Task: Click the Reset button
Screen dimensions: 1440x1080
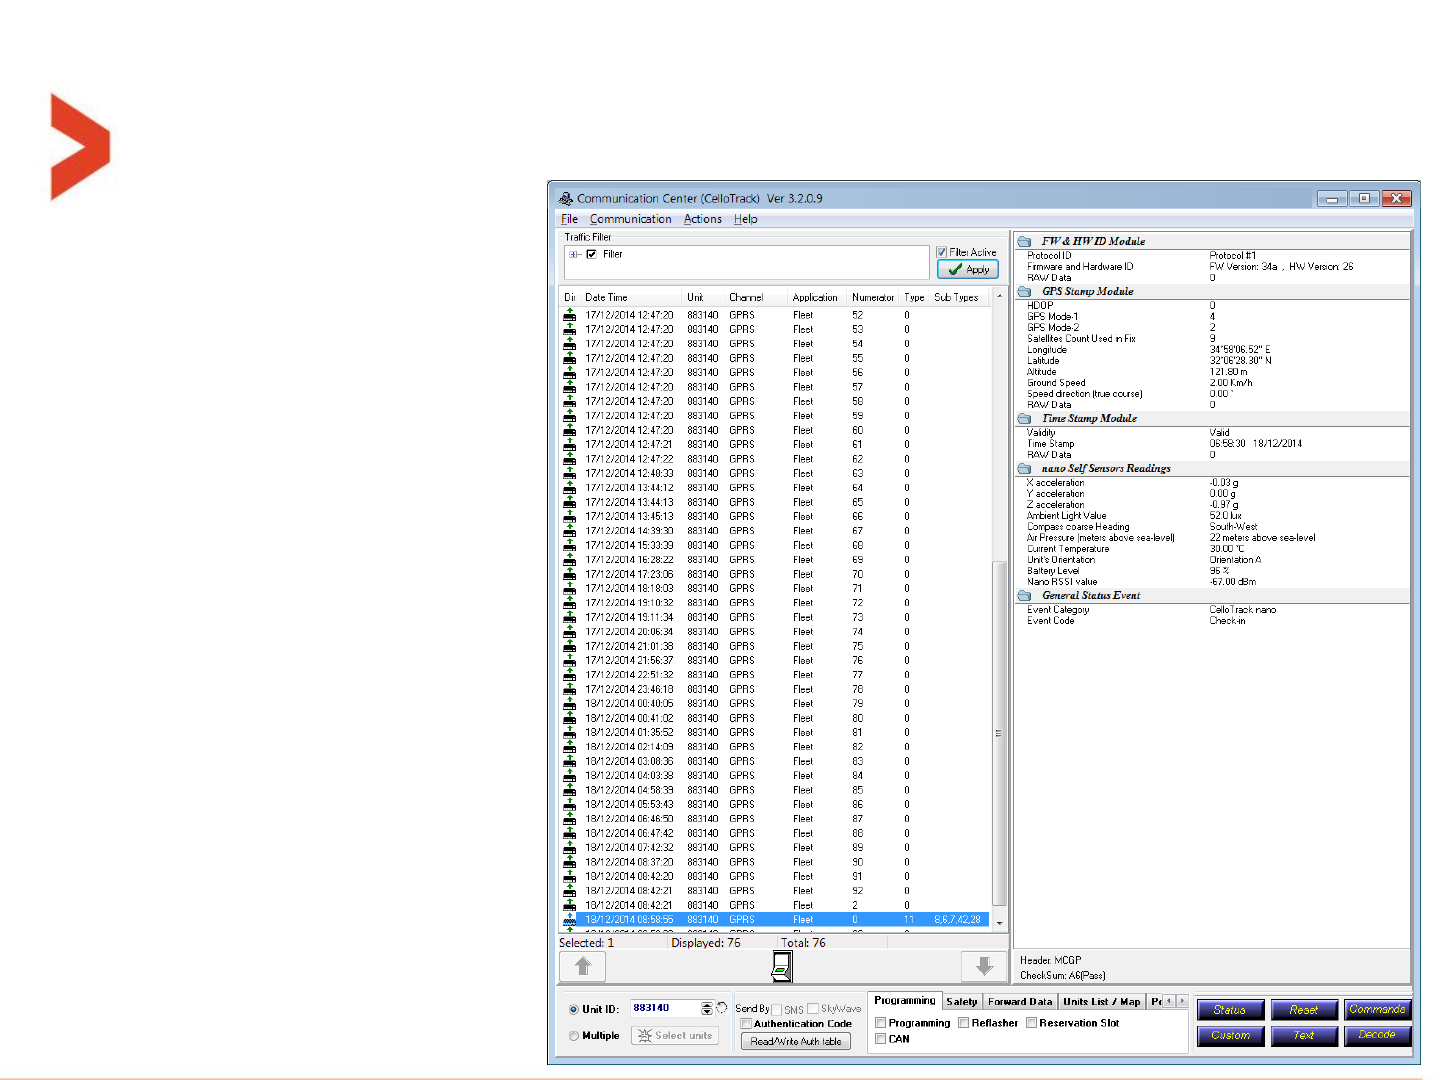Action: coord(1304,1010)
